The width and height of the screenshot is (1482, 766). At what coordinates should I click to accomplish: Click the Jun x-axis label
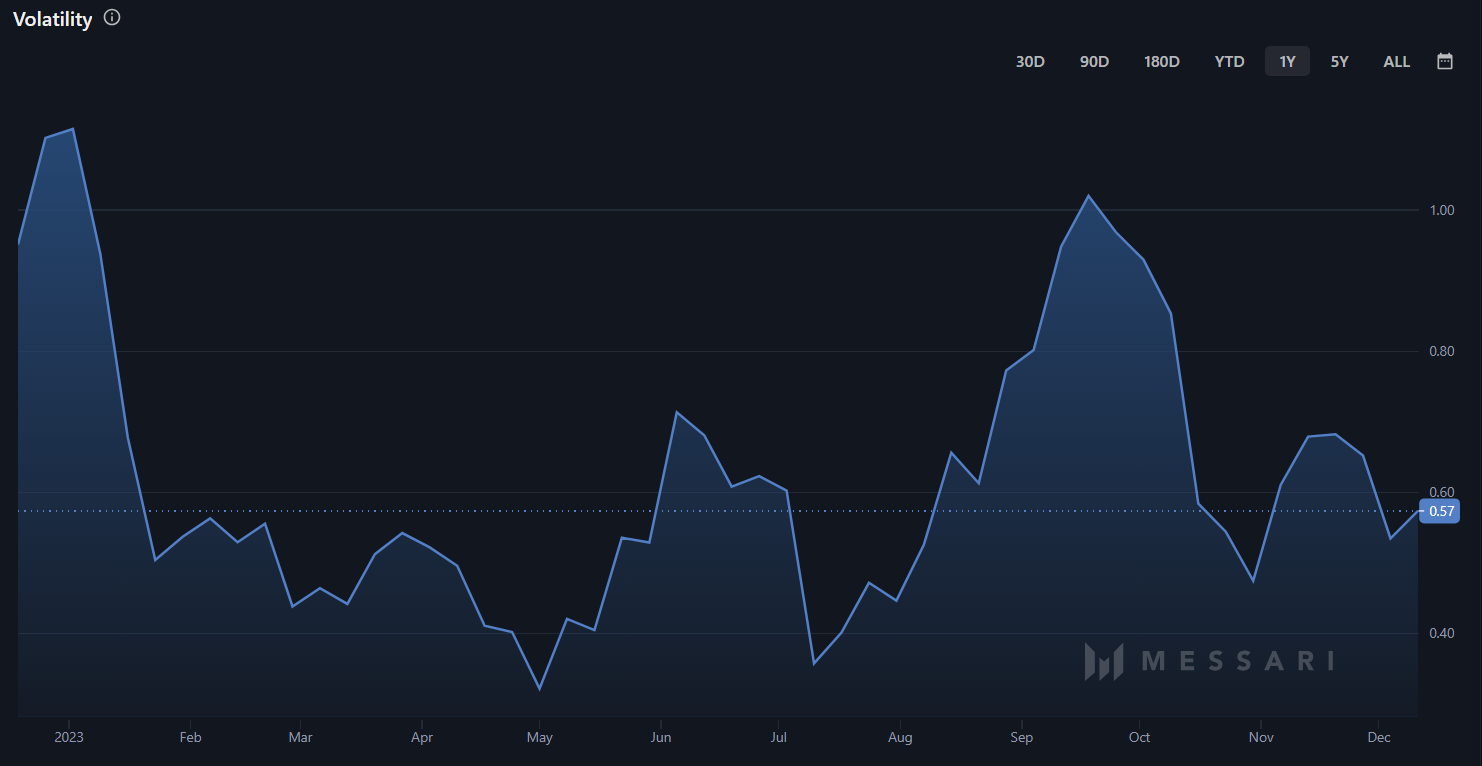click(x=660, y=737)
